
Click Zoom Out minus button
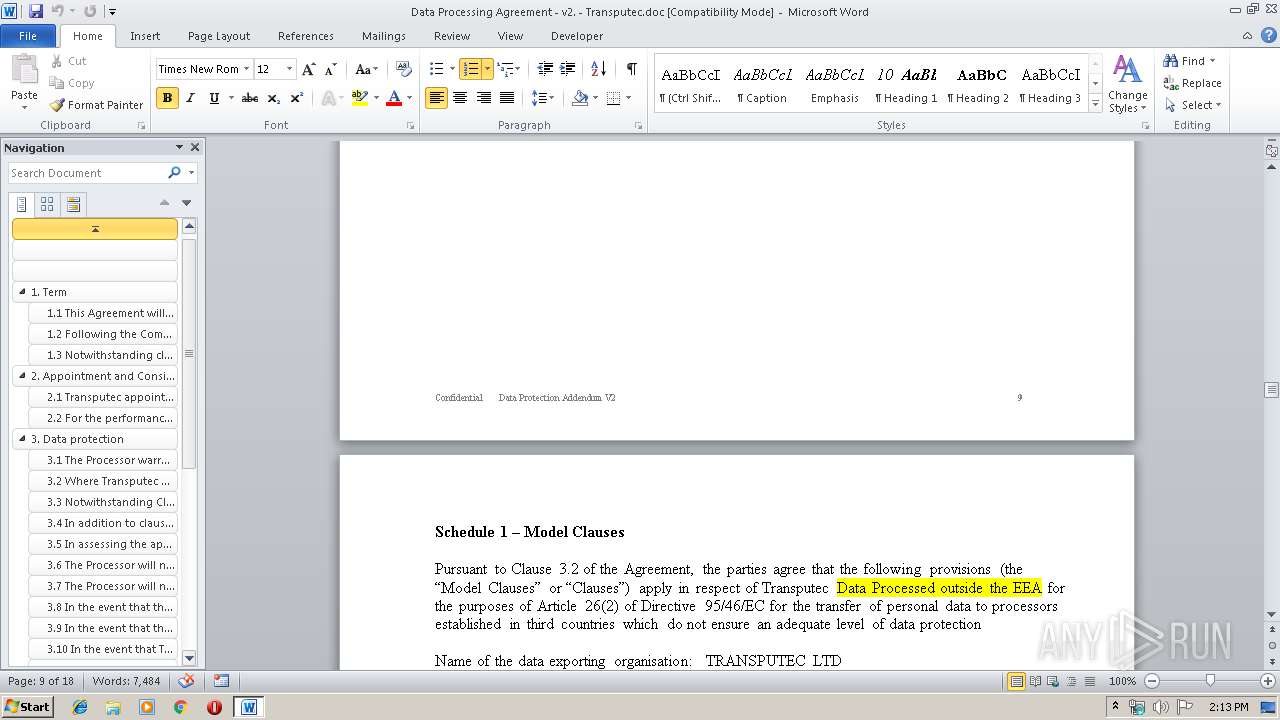coord(1152,681)
